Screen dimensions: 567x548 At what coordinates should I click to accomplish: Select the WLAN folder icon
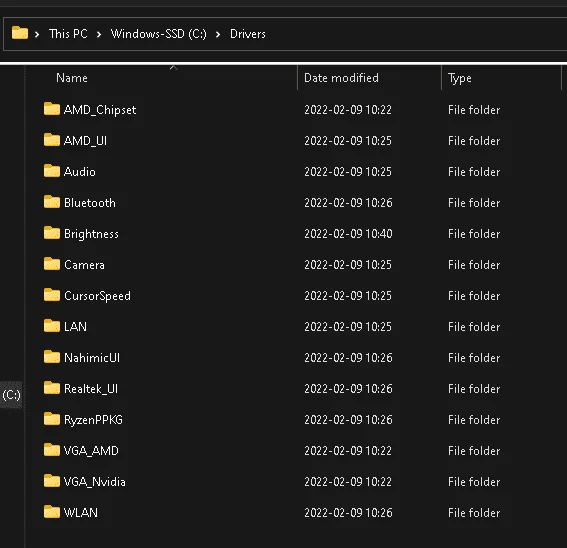tap(52, 512)
